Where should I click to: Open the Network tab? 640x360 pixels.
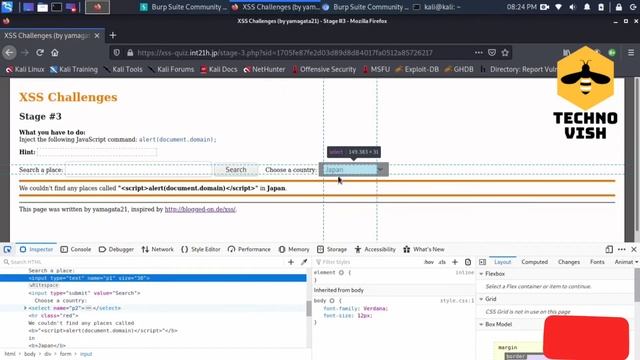coord(158,249)
